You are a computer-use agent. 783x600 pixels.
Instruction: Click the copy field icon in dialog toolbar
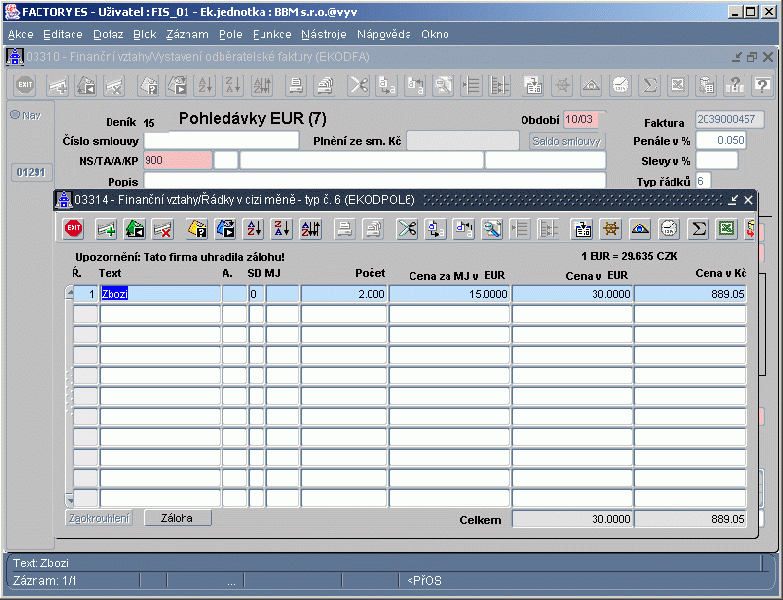click(x=435, y=229)
